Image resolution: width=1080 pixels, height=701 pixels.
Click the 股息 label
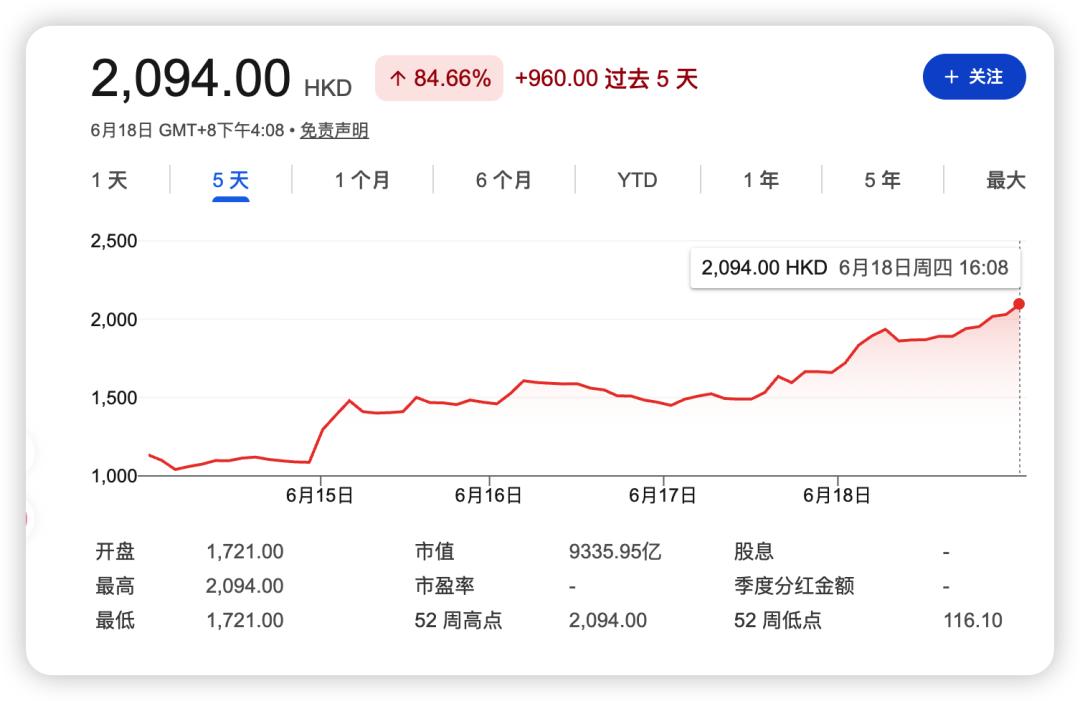[754, 552]
